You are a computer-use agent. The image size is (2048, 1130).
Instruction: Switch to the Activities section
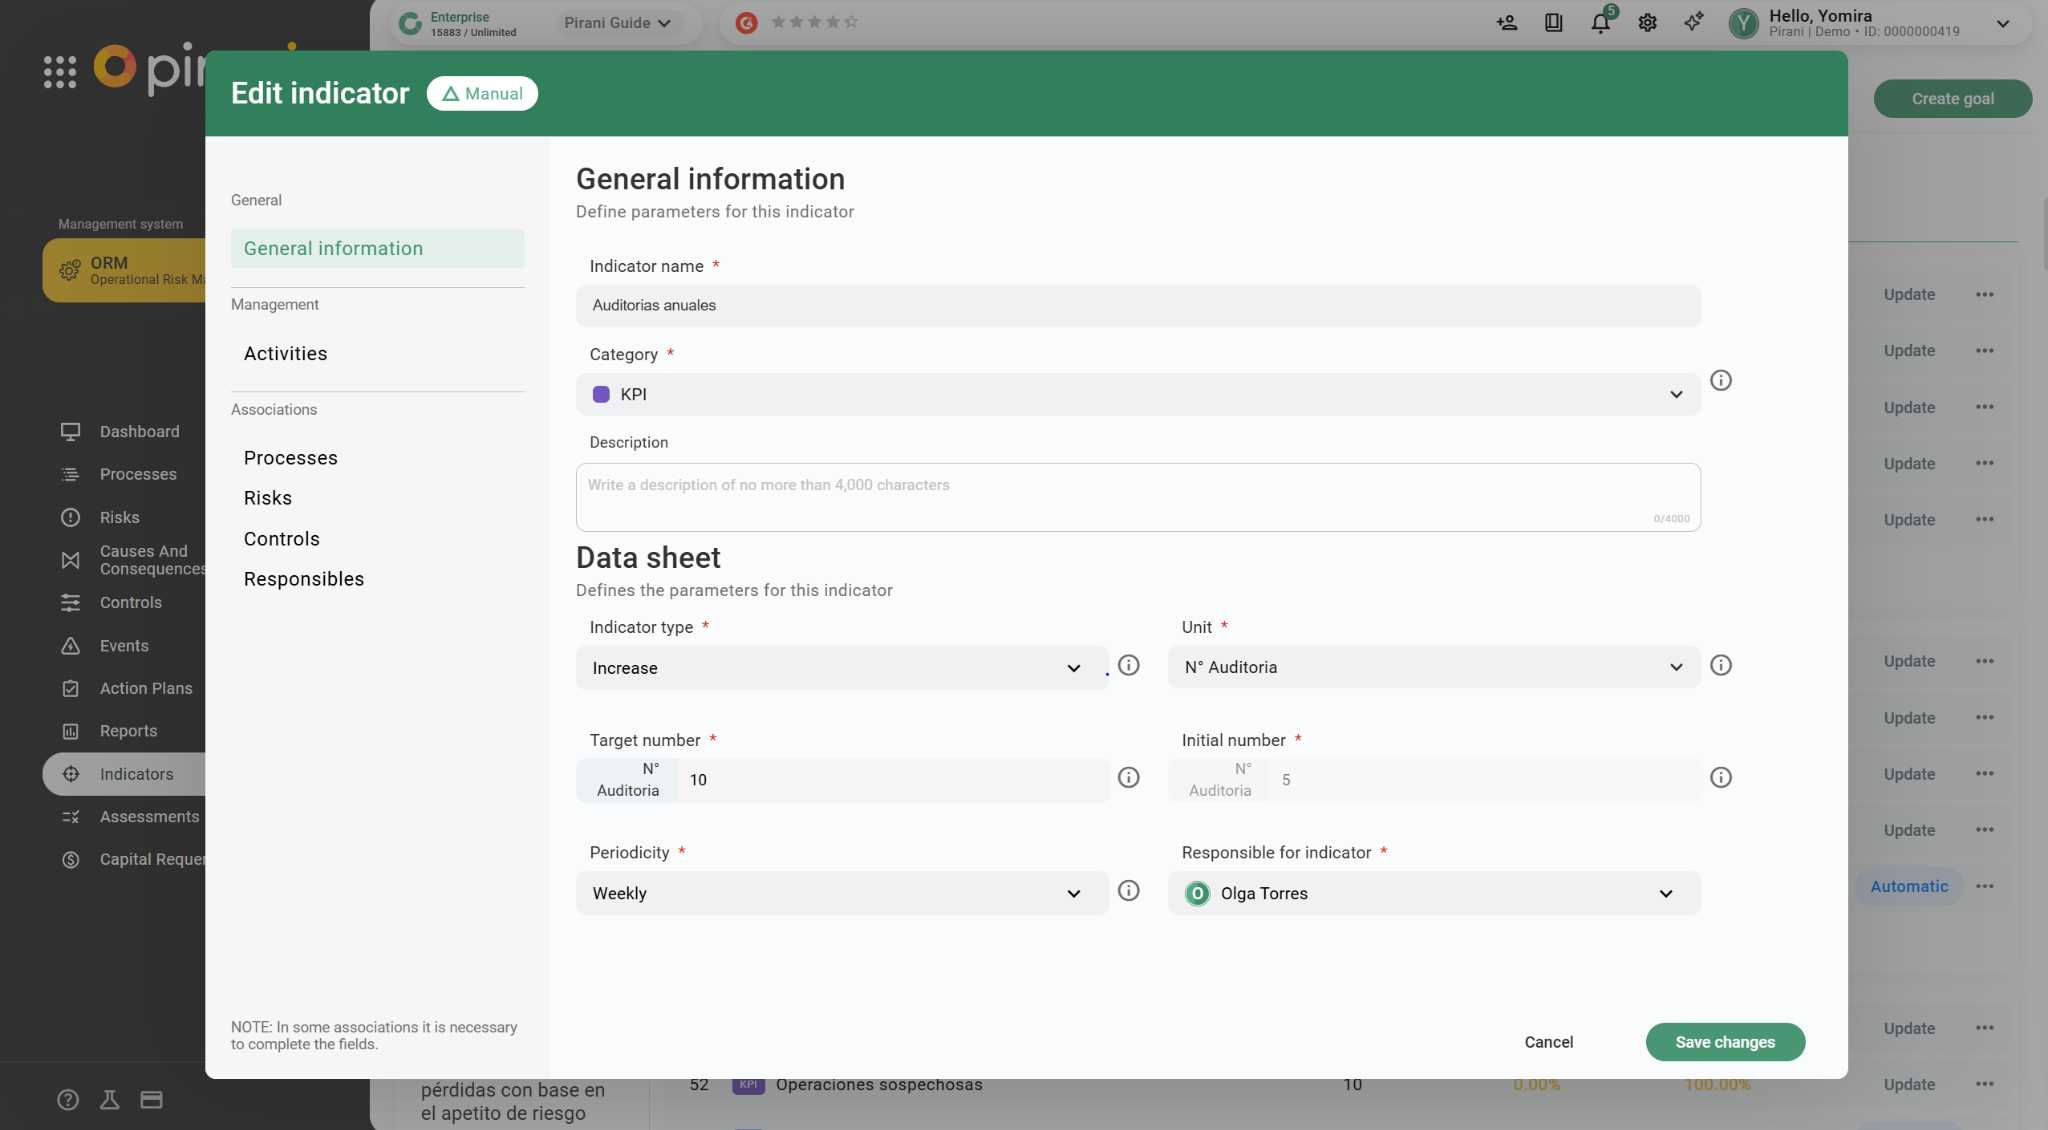(x=285, y=353)
